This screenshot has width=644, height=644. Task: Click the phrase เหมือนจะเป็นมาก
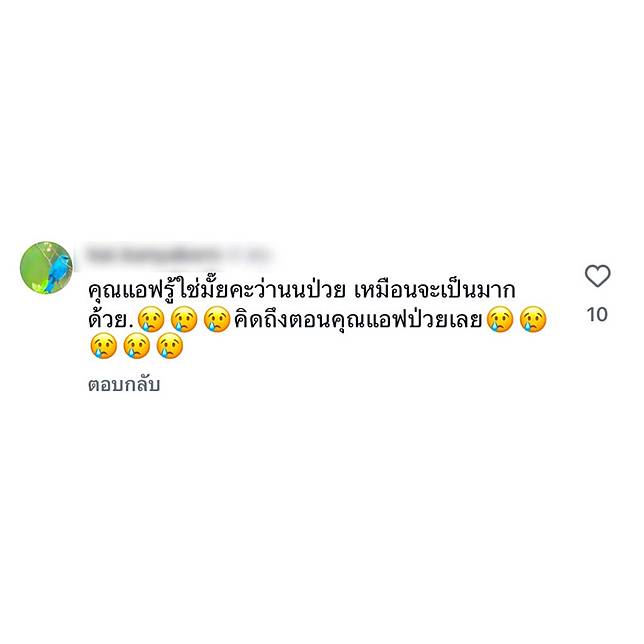coord(435,290)
